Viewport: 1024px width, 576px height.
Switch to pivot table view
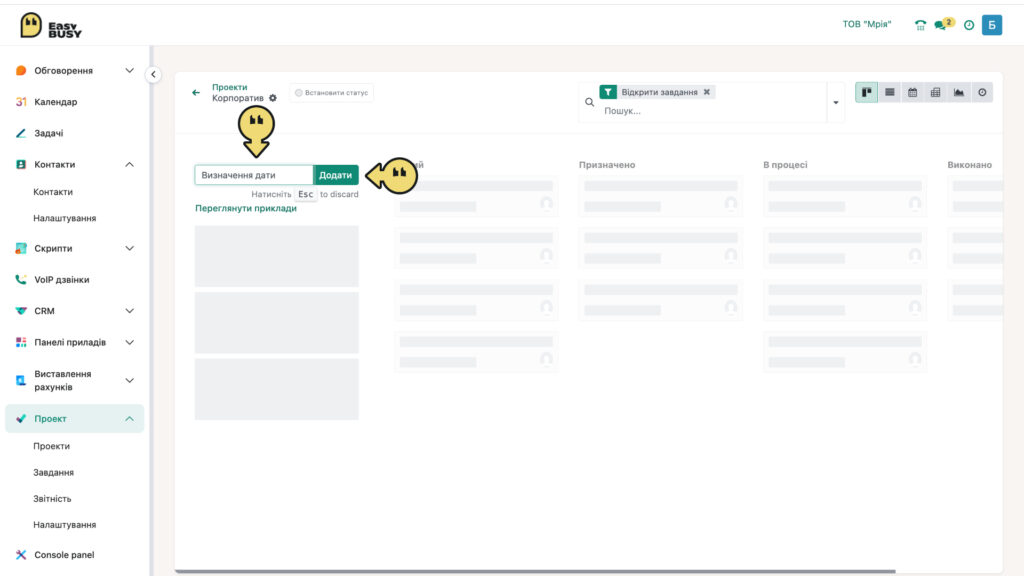(935, 92)
